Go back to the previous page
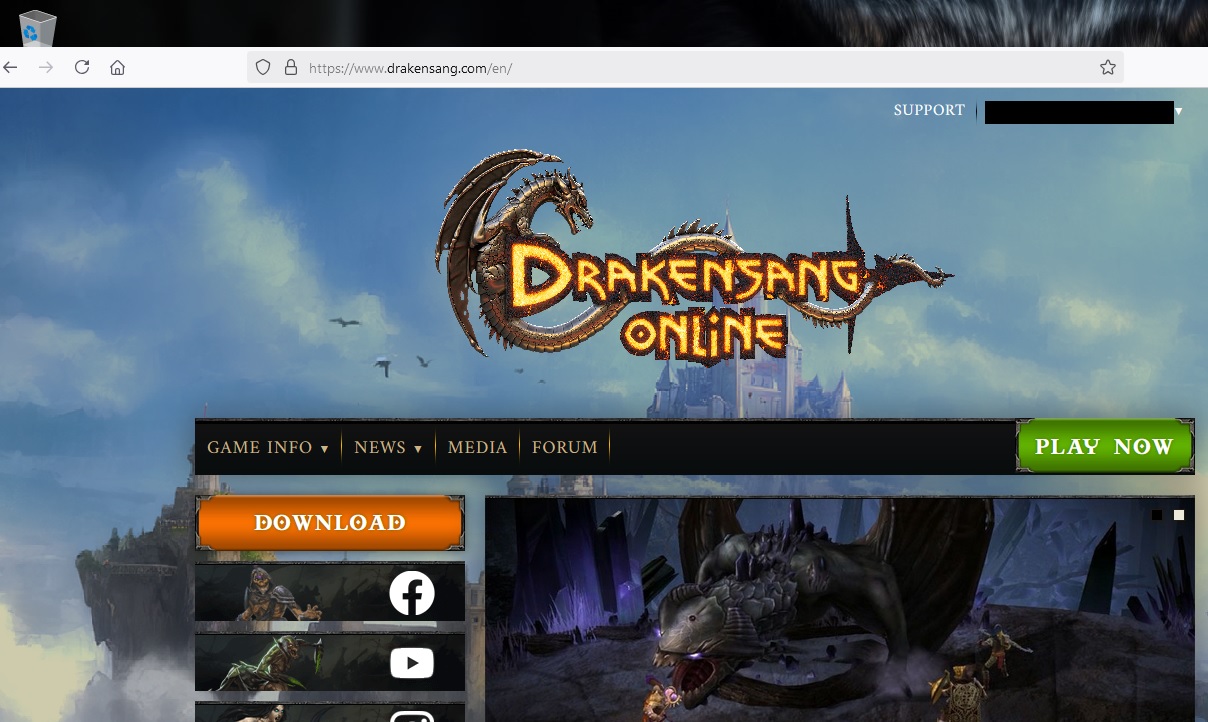1208x722 pixels. click(10, 67)
